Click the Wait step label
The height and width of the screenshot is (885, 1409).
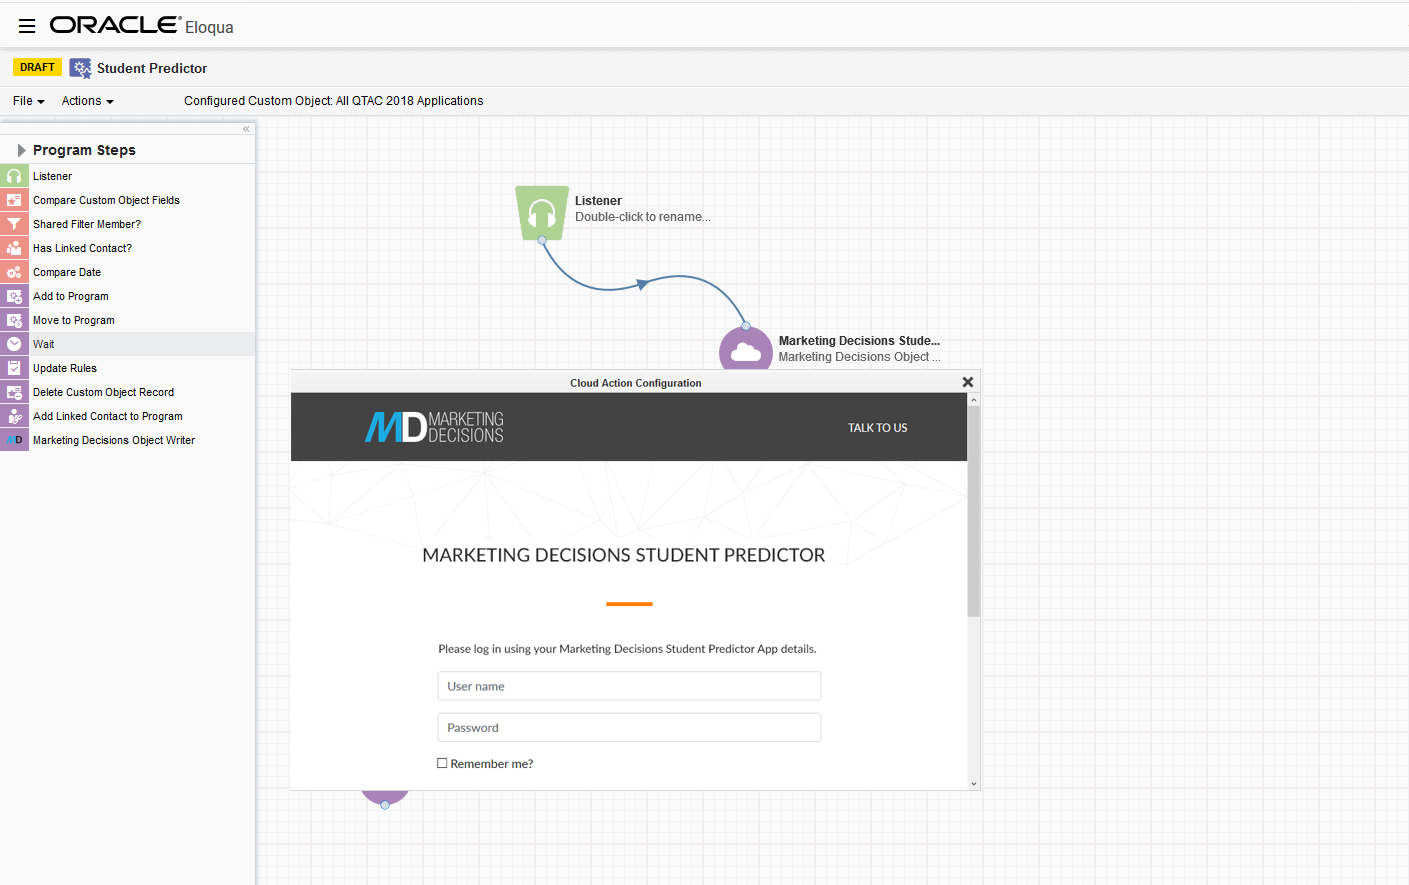pos(44,344)
